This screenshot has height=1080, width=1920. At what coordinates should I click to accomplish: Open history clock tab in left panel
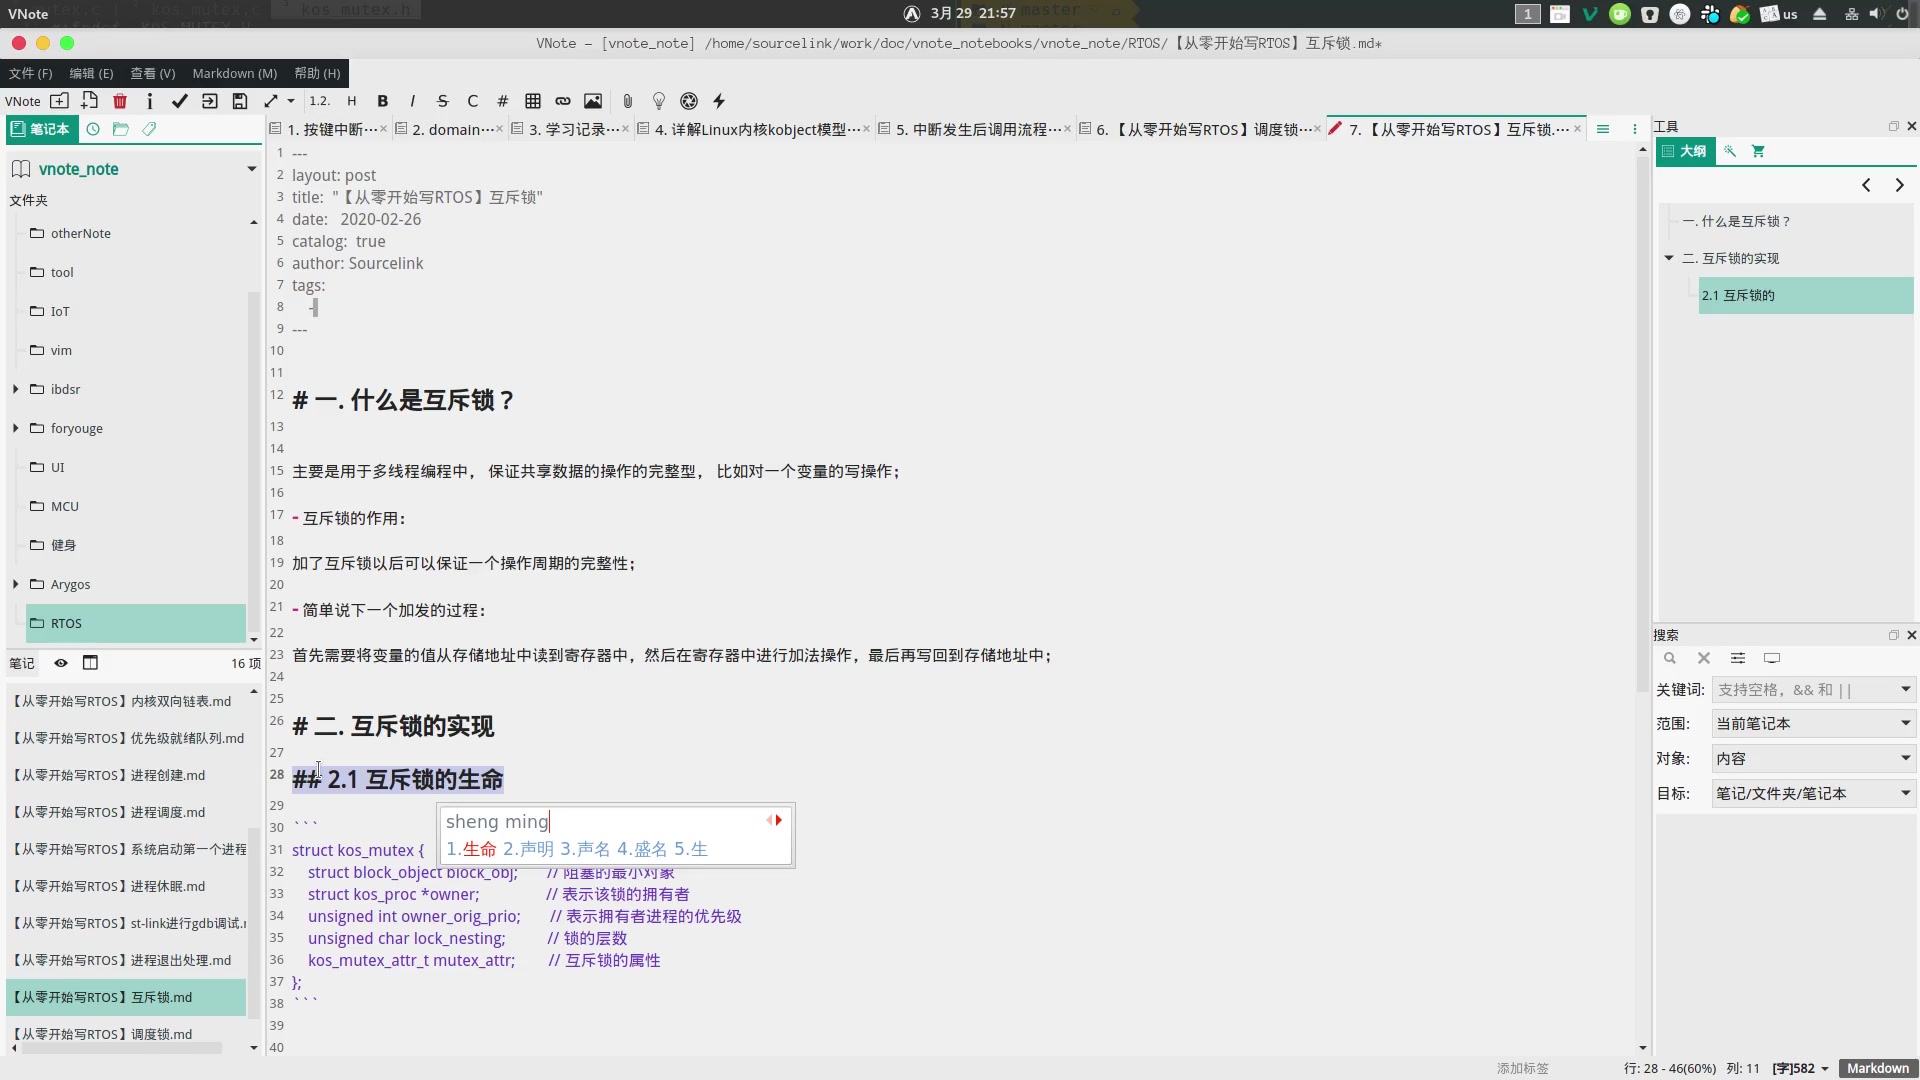tap(93, 129)
